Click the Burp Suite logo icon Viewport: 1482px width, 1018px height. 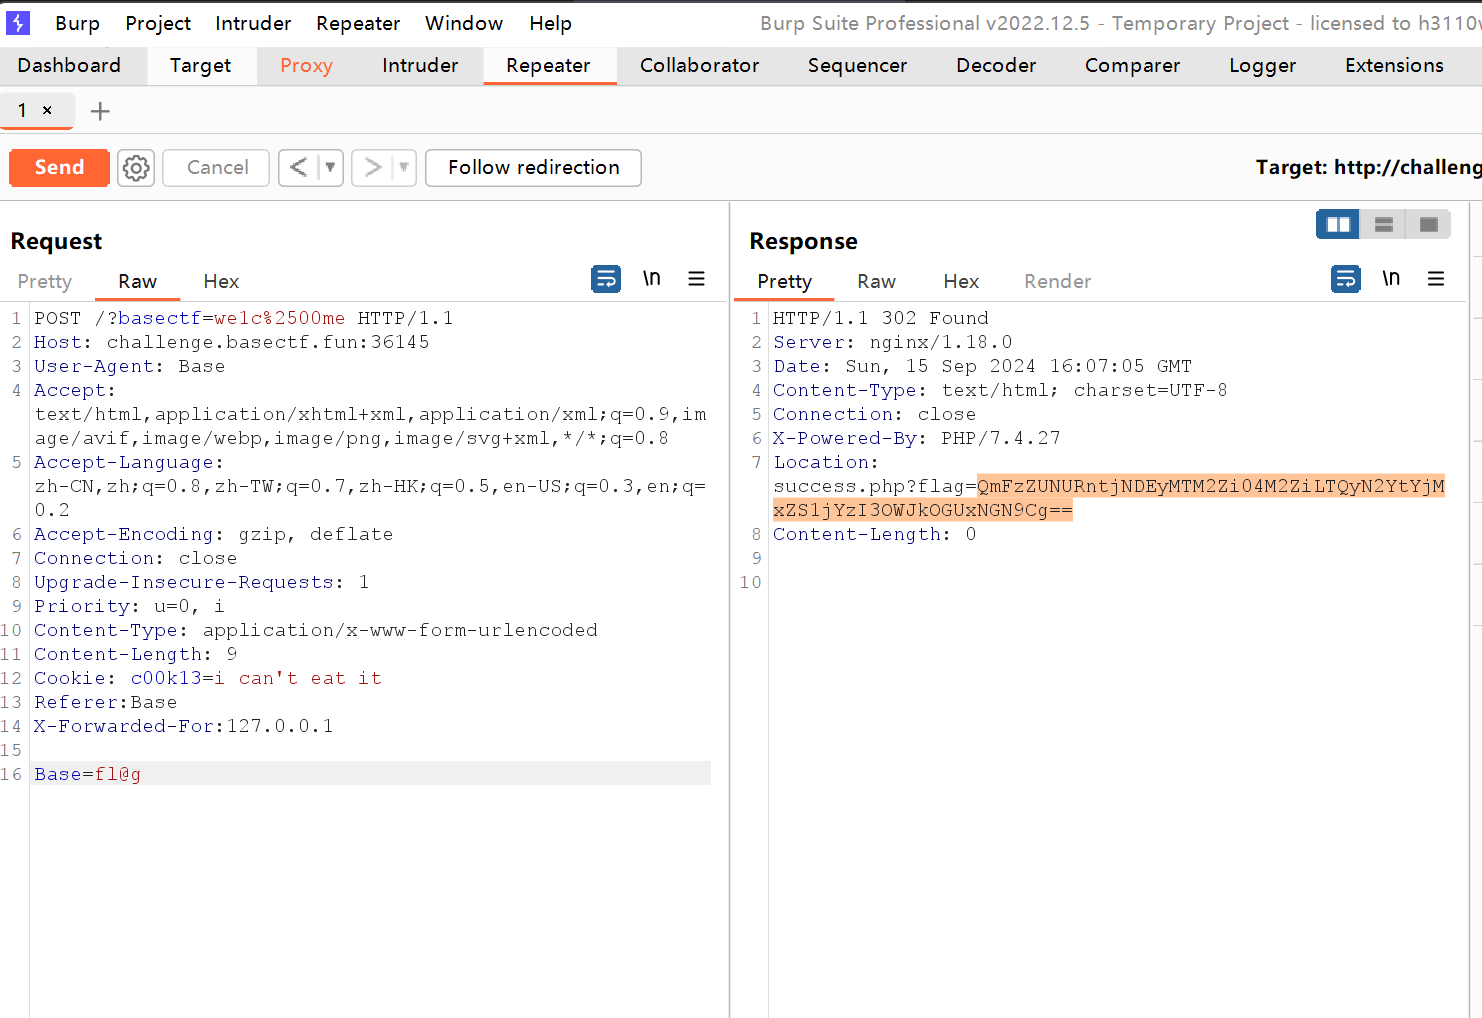[x=18, y=22]
